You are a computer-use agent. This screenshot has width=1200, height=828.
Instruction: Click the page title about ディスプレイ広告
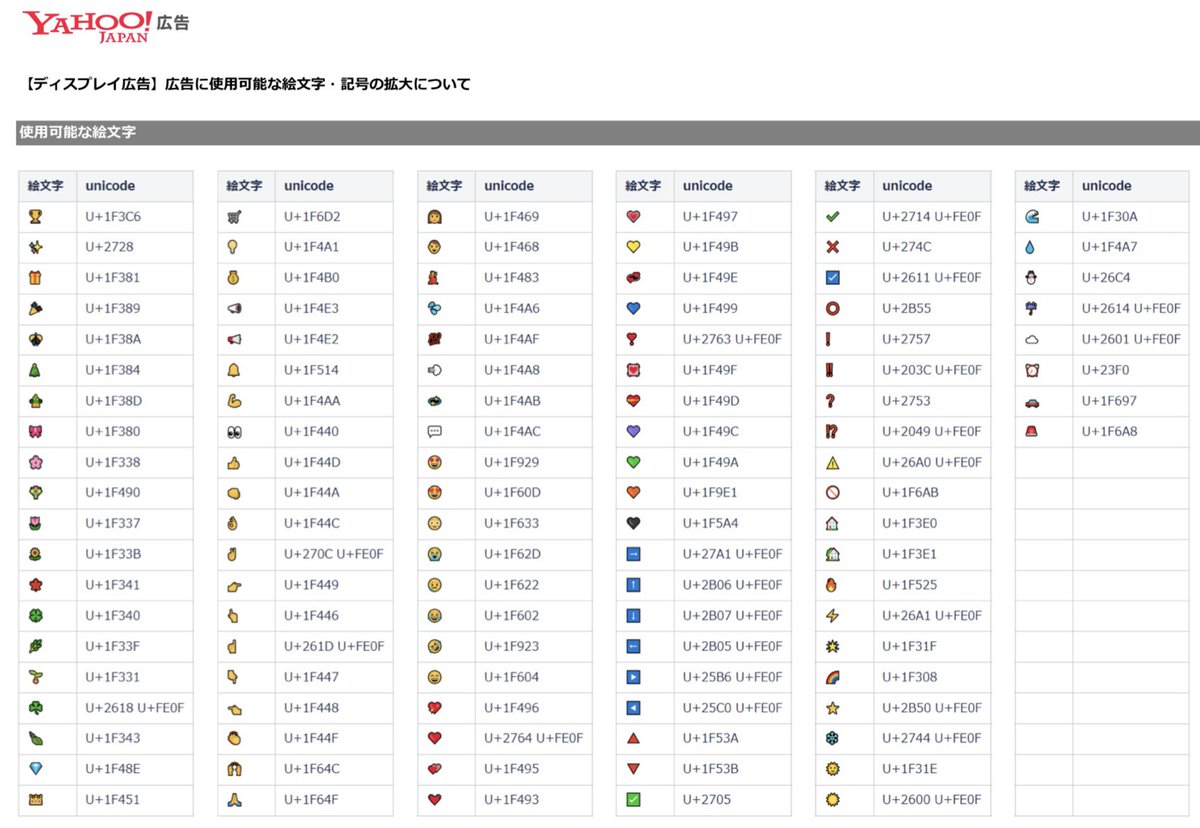[247, 84]
